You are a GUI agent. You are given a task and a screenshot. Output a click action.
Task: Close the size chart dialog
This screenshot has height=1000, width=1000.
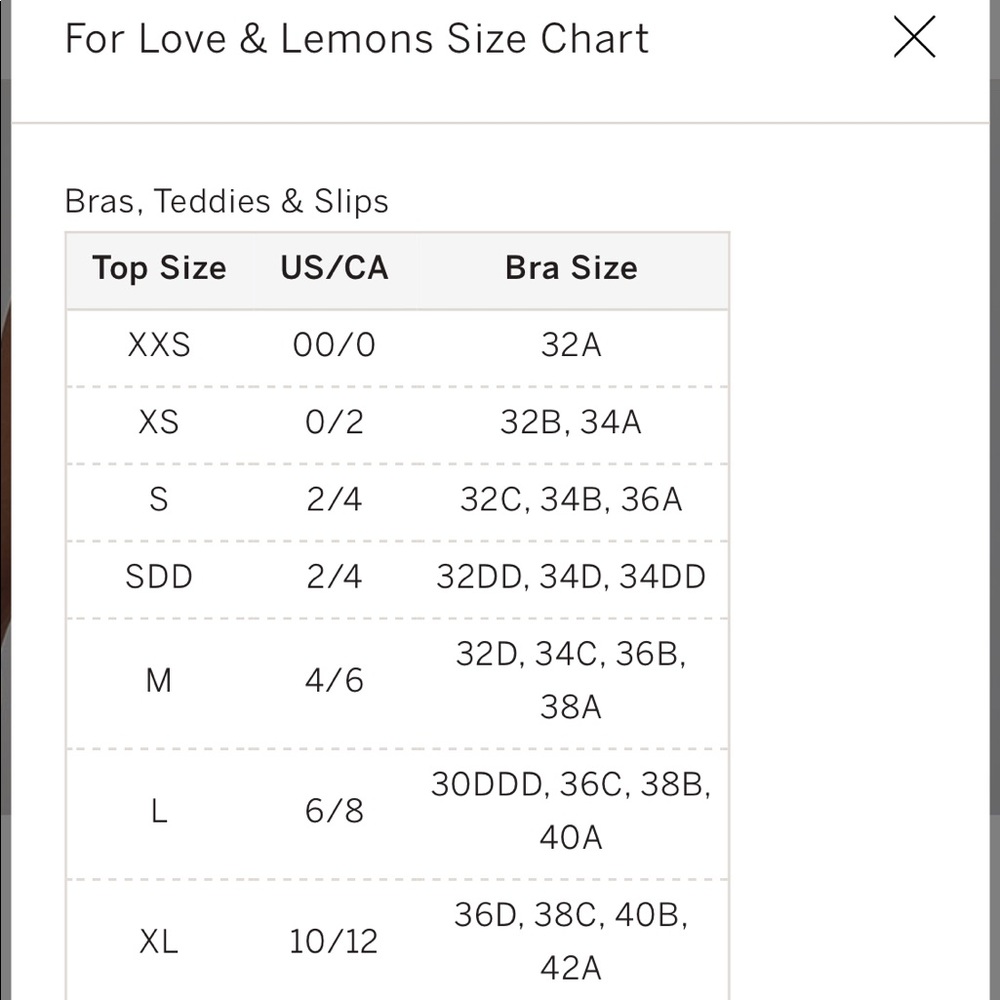[x=914, y=38]
